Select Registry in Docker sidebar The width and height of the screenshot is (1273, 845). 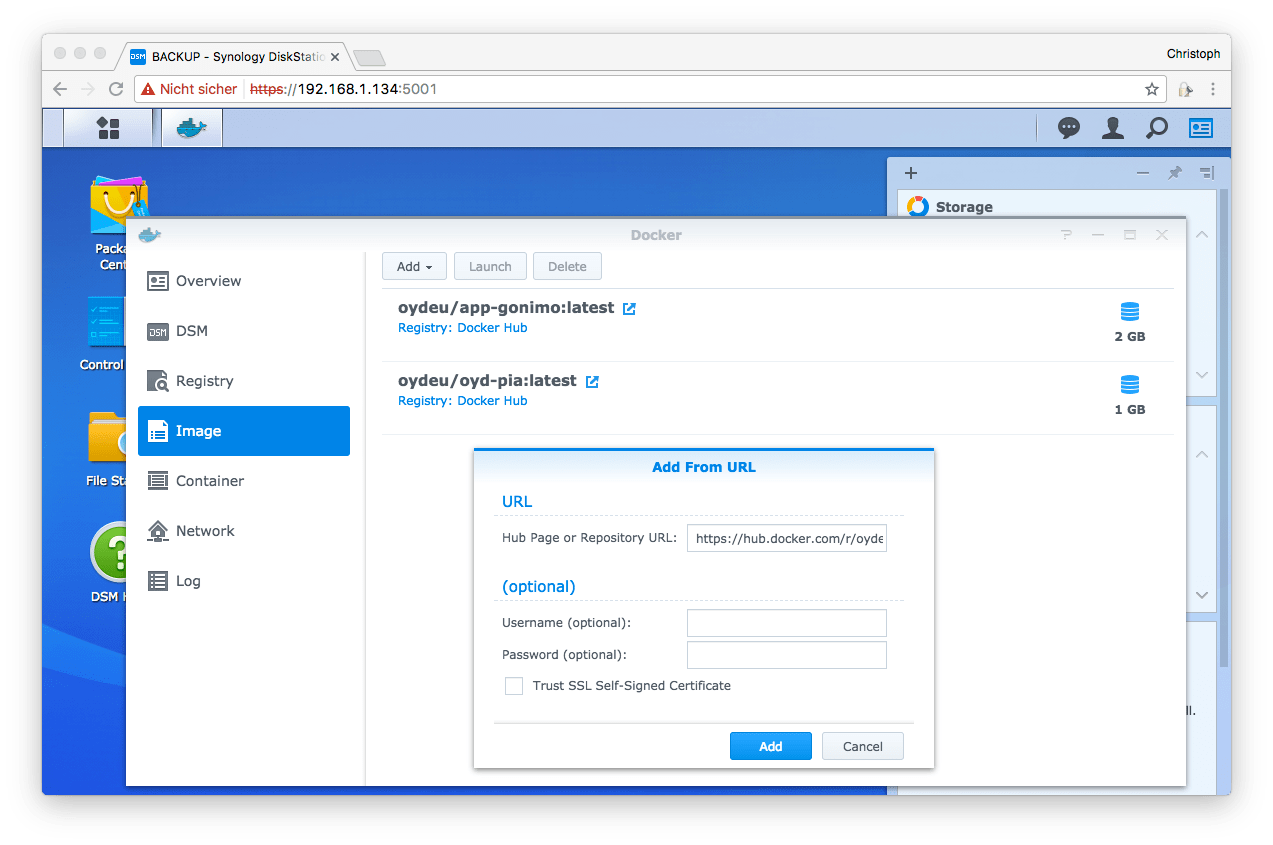(x=204, y=381)
